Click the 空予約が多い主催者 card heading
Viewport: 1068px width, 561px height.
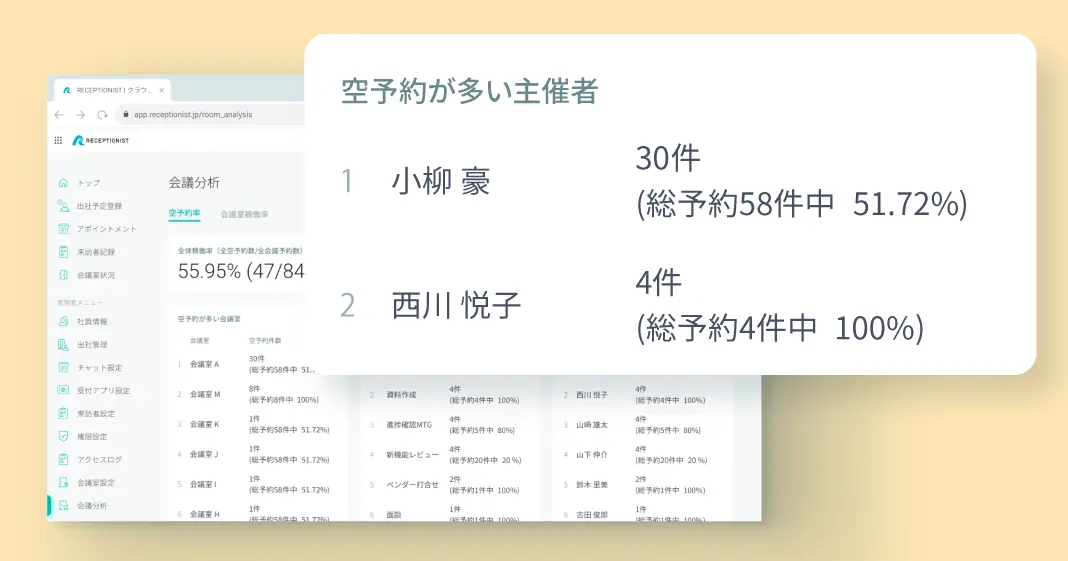tap(469, 91)
